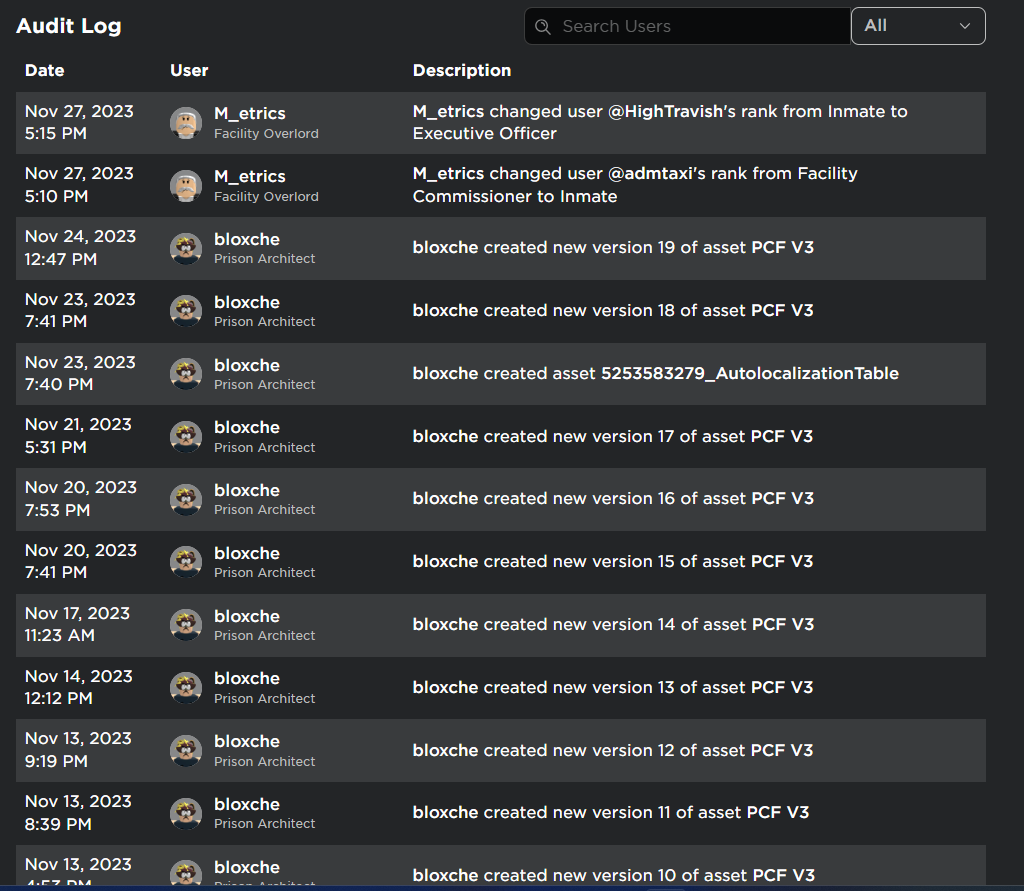The image size is (1024, 891).
Task: Click bloxche's avatar on the Nov 24 entry
Action: pos(185,249)
